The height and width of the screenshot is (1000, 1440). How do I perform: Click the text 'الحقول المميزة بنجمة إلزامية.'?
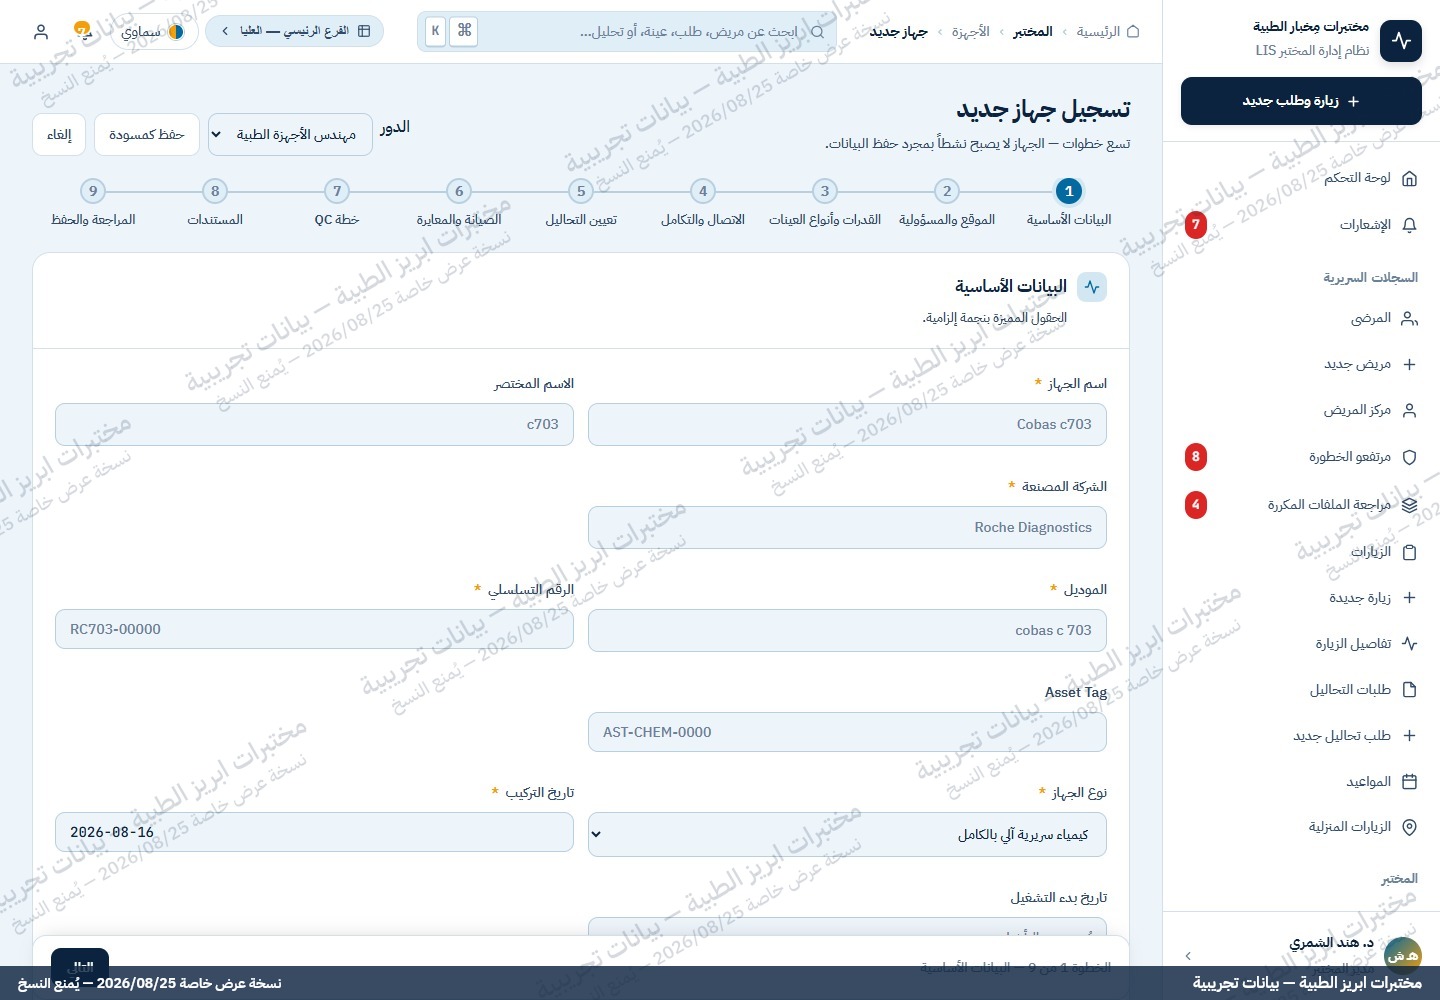point(994,318)
